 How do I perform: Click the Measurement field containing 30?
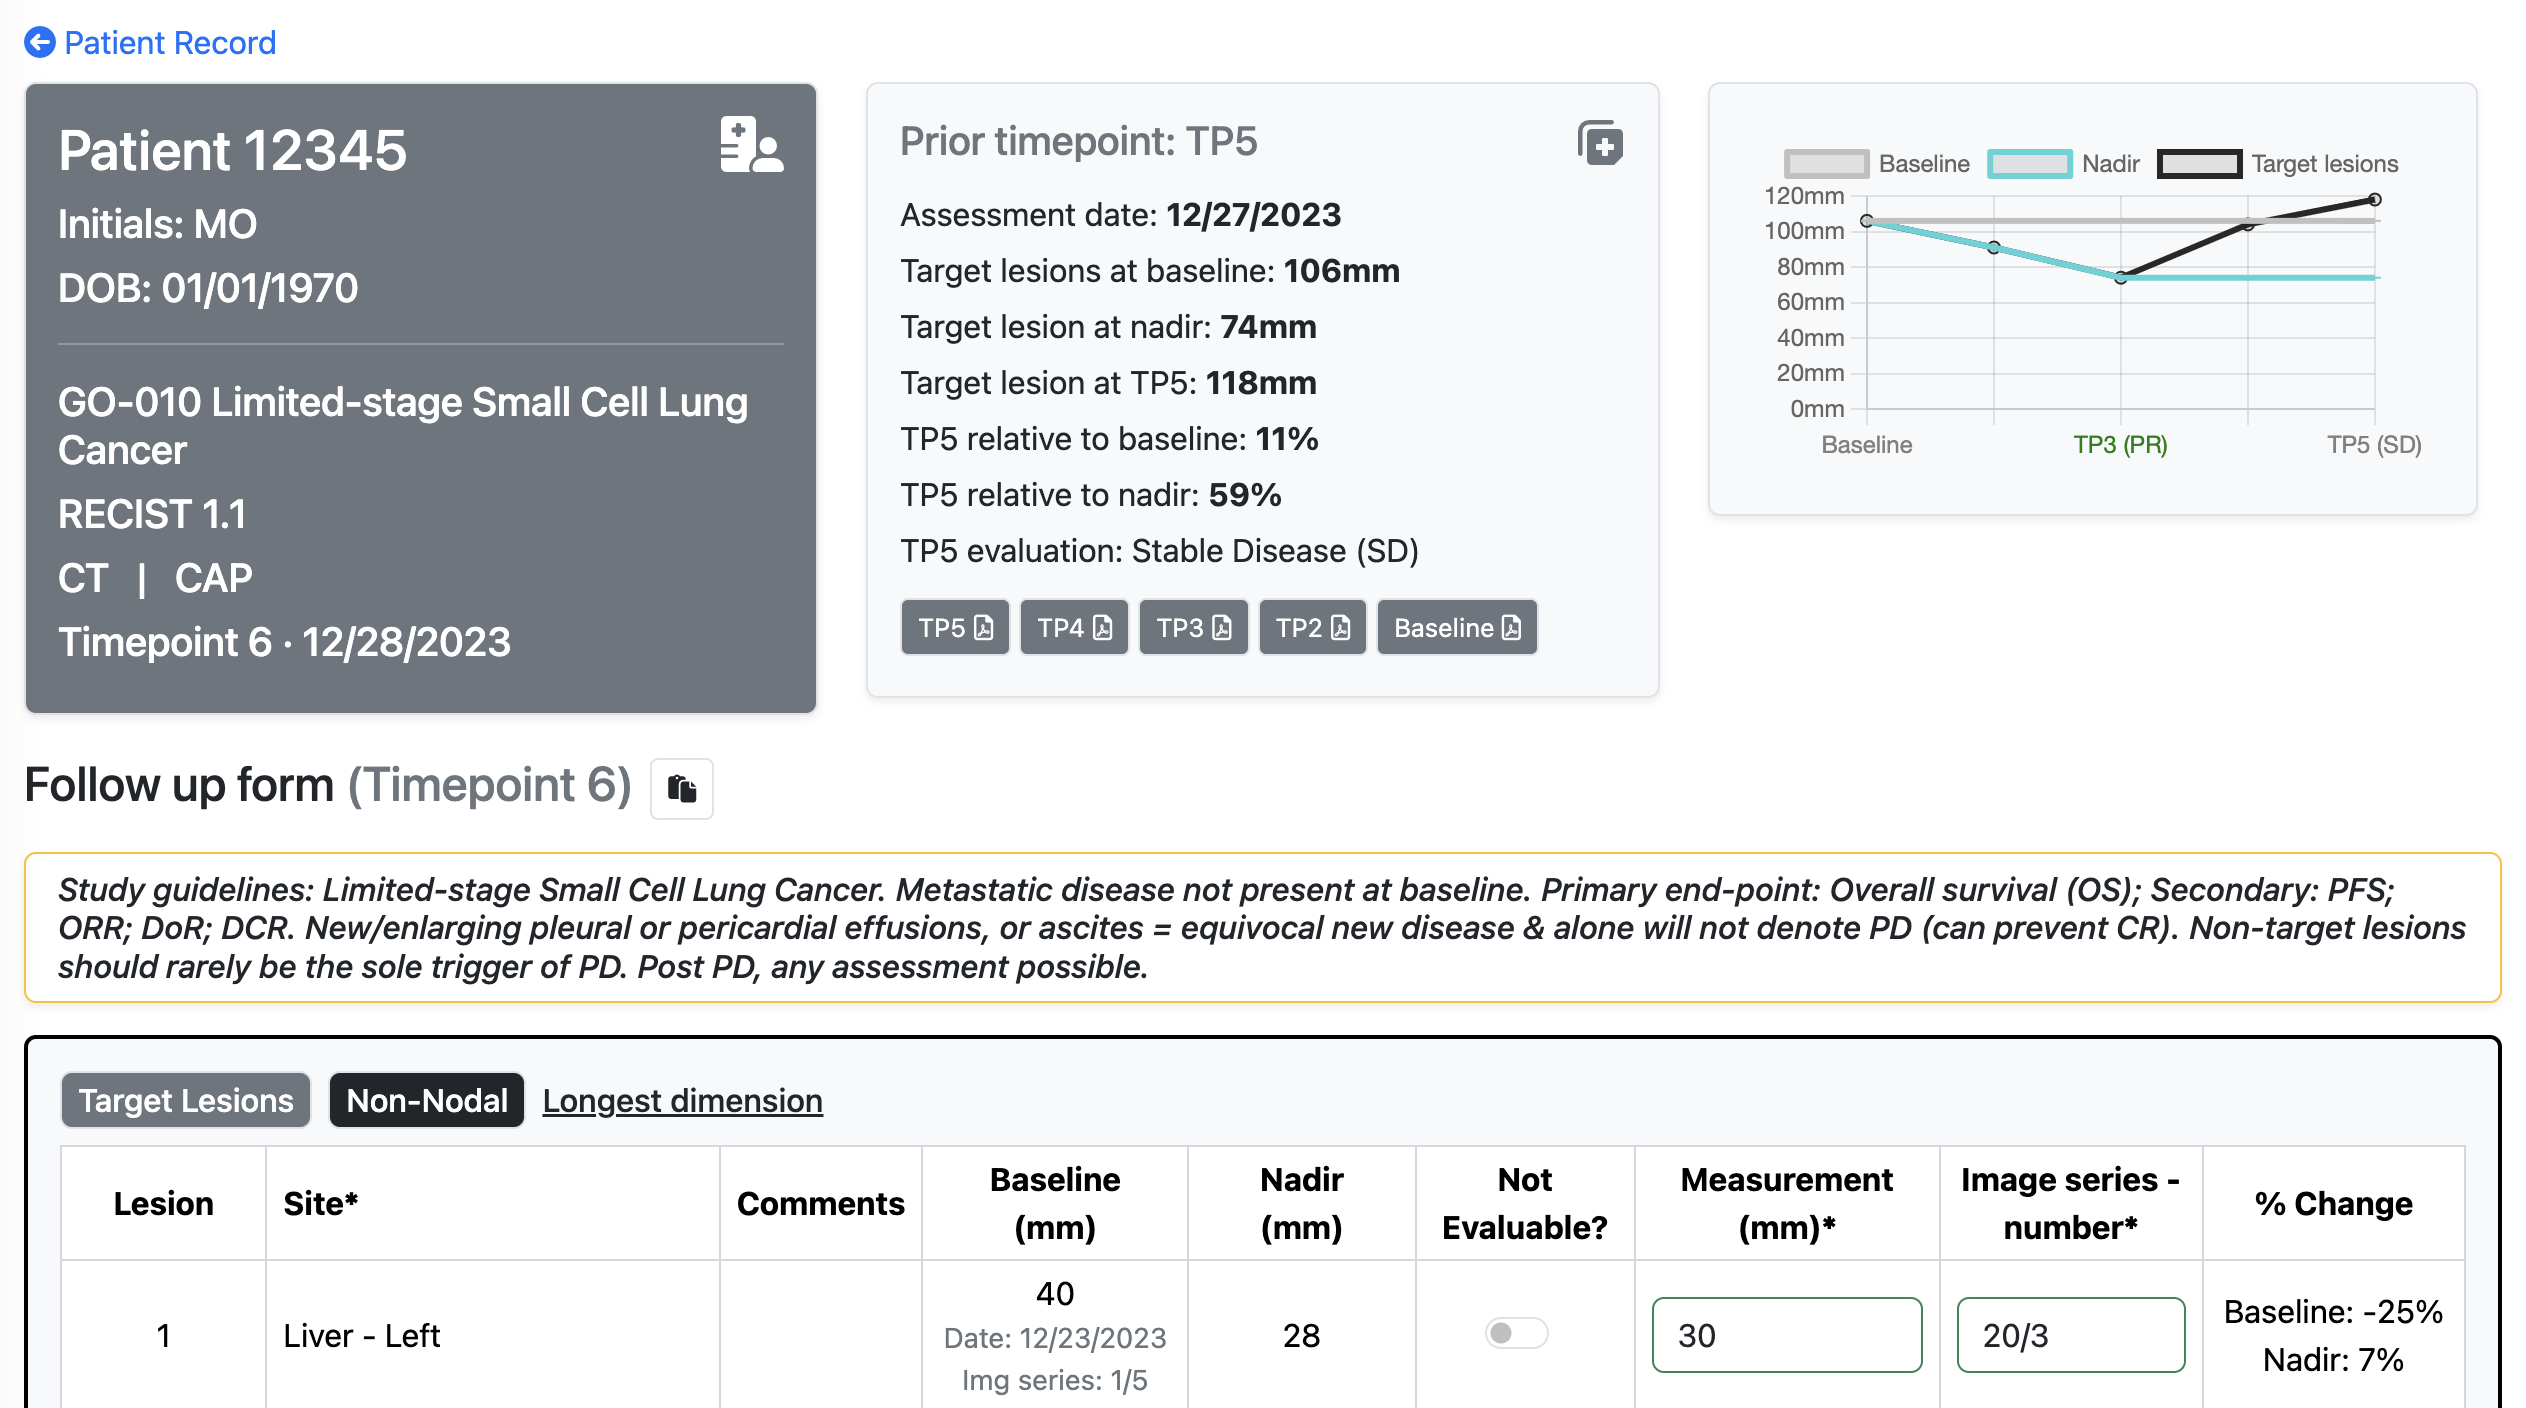click(x=1787, y=1335)
